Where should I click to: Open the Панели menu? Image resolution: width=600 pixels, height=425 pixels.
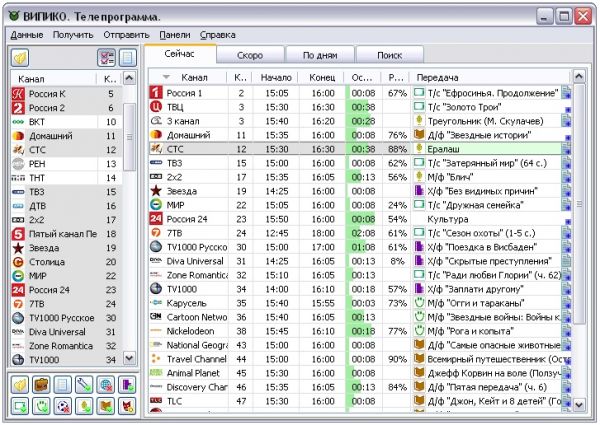(175, 35)
